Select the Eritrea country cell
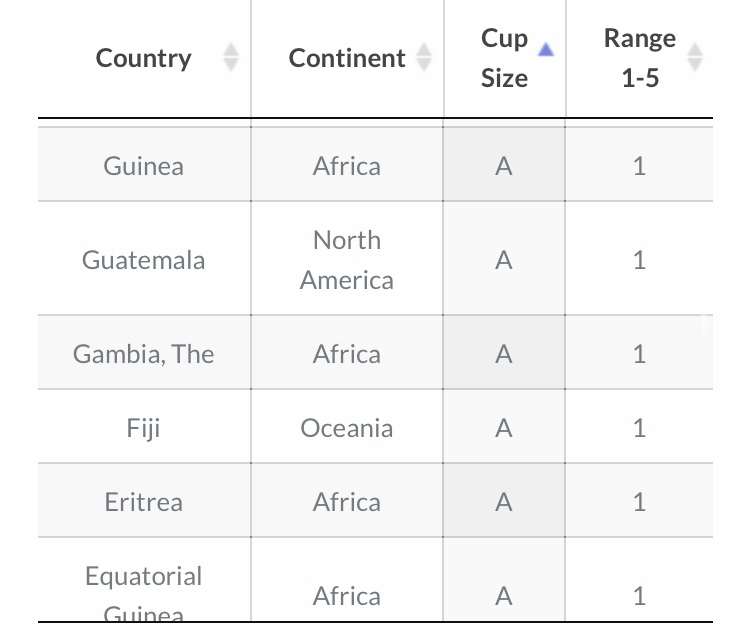This screenshot has height=625, width=750. click(x=144, y=501)
